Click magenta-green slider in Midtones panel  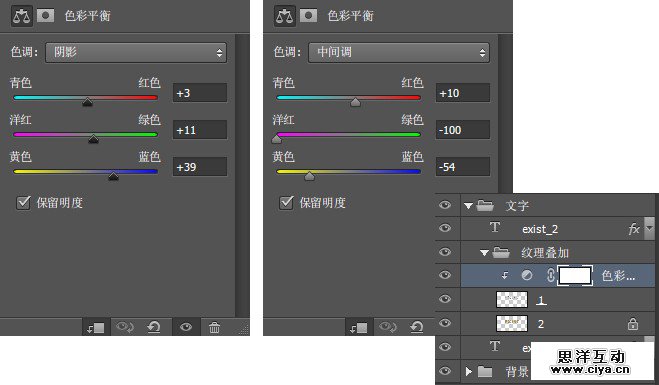[x=348, y=135]
